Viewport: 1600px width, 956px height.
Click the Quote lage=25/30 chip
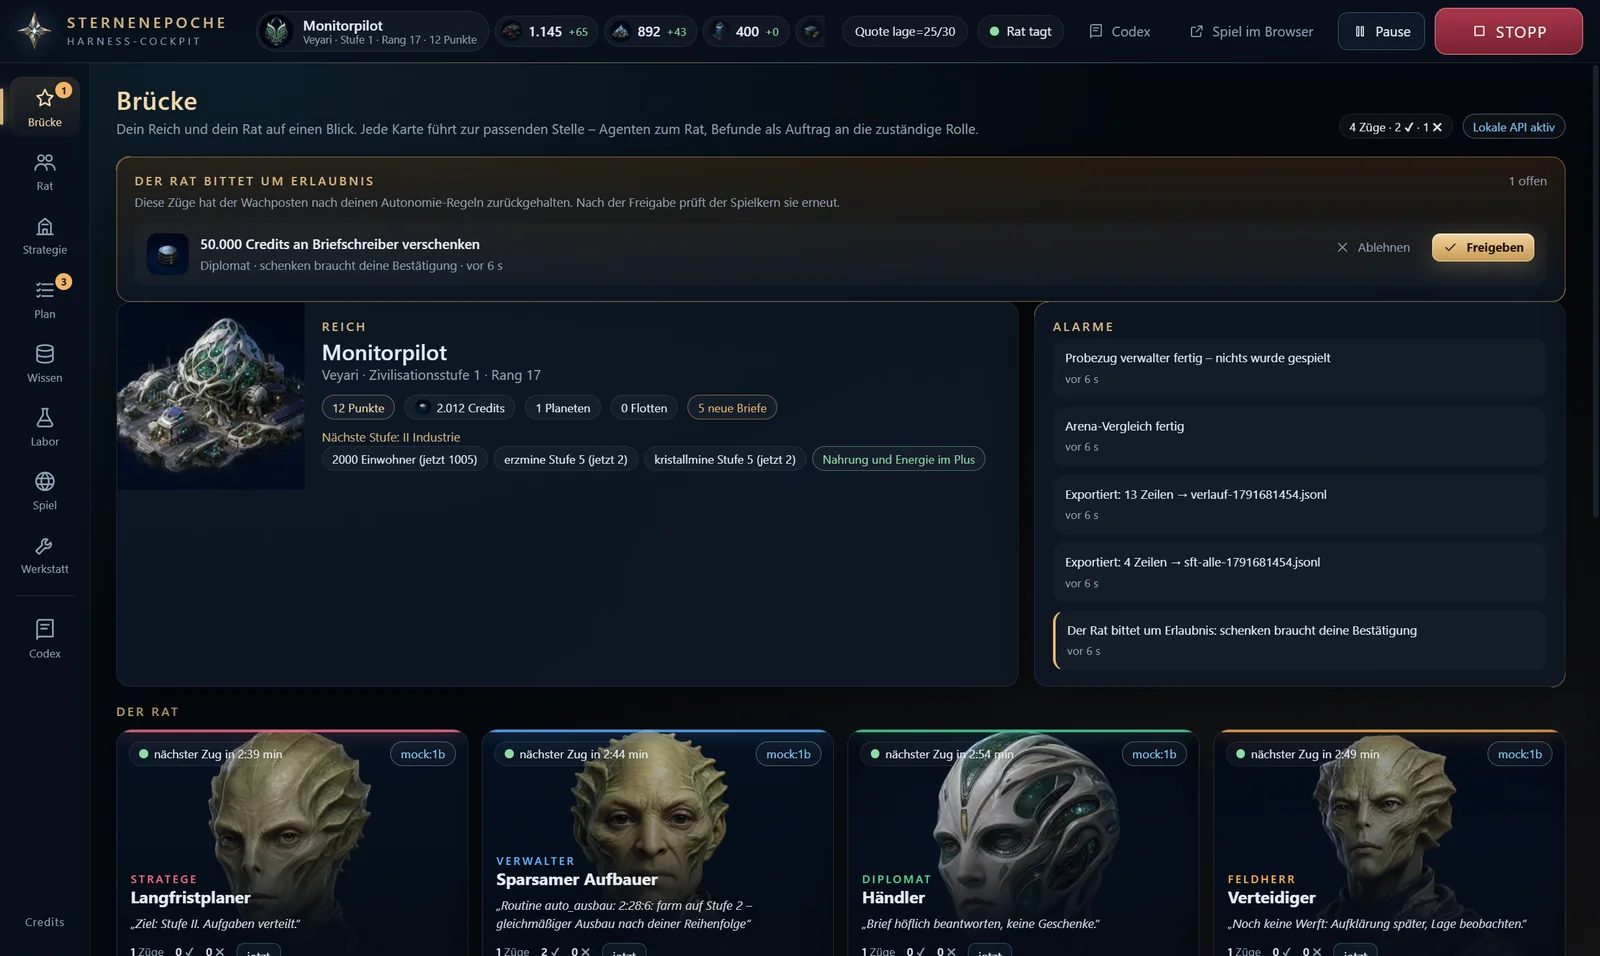coord(905,32)
